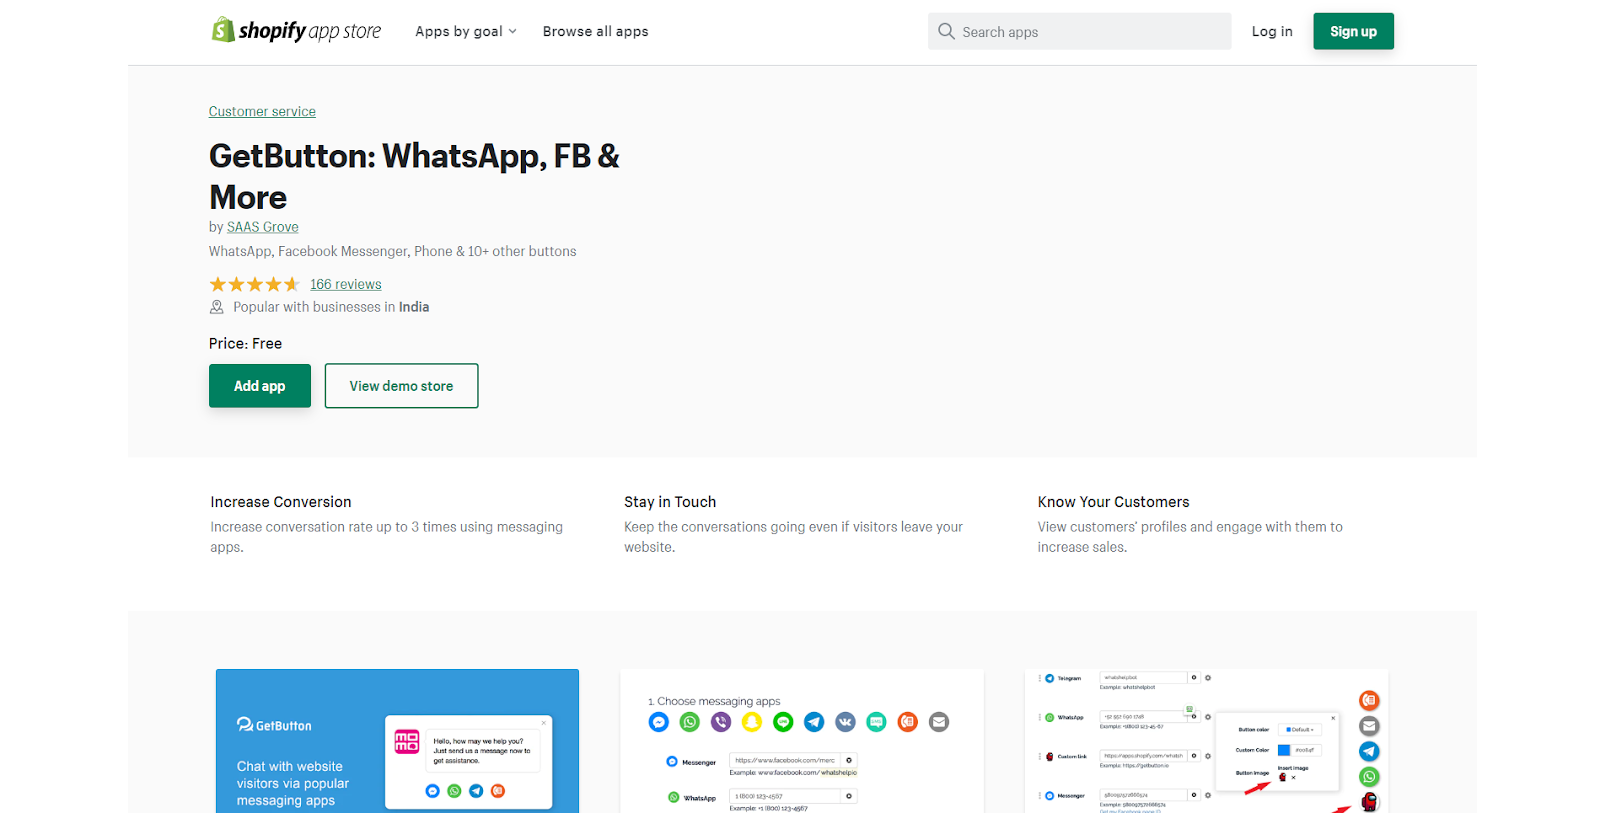Click the 'Increase Conversion' heading
Screen dimensions: 1600x813
pos(281,502)
